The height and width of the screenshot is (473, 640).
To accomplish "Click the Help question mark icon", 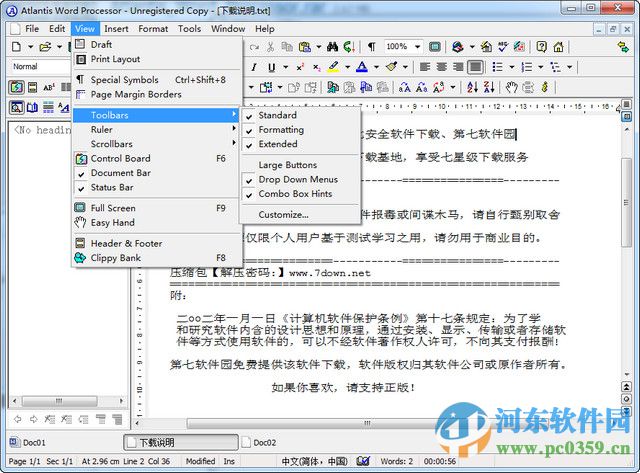I will coord(541,47).
